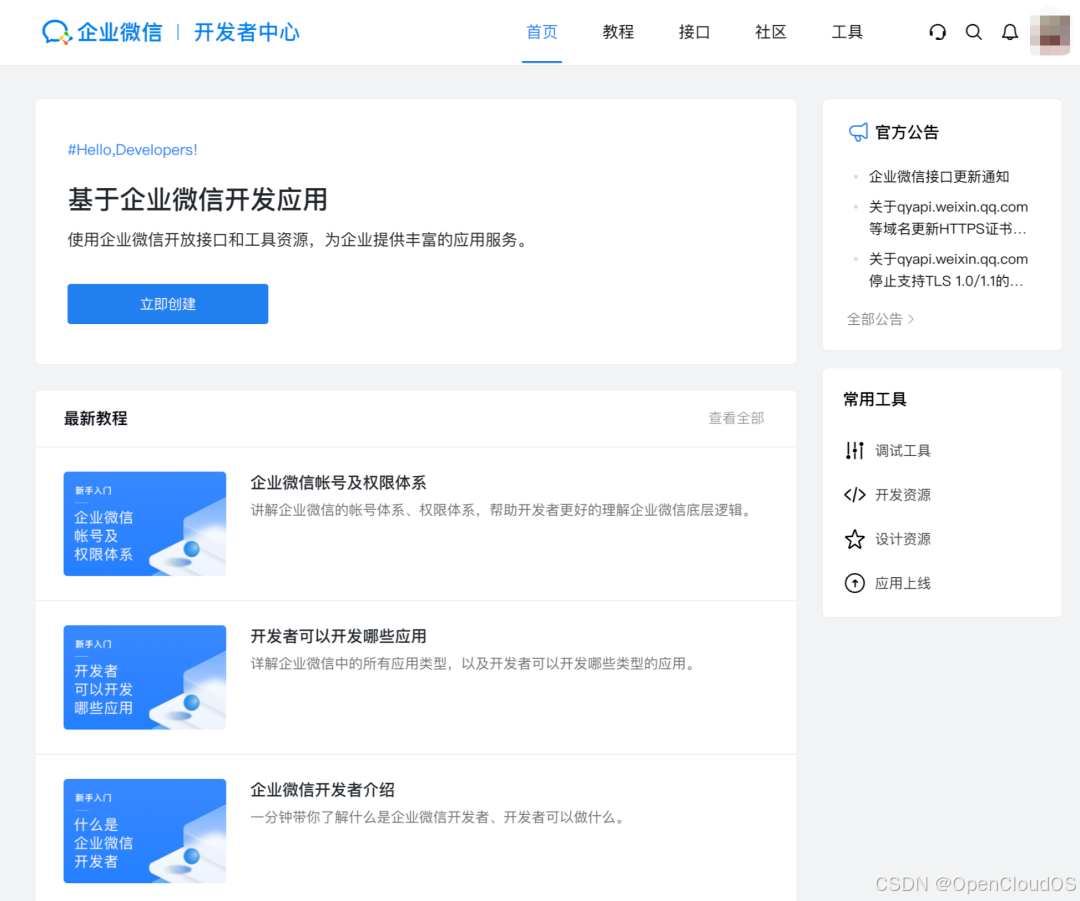This screenshot has height=901, width=1080.
Task: Switch to the 教程 tab
Action: pos(617,32)
